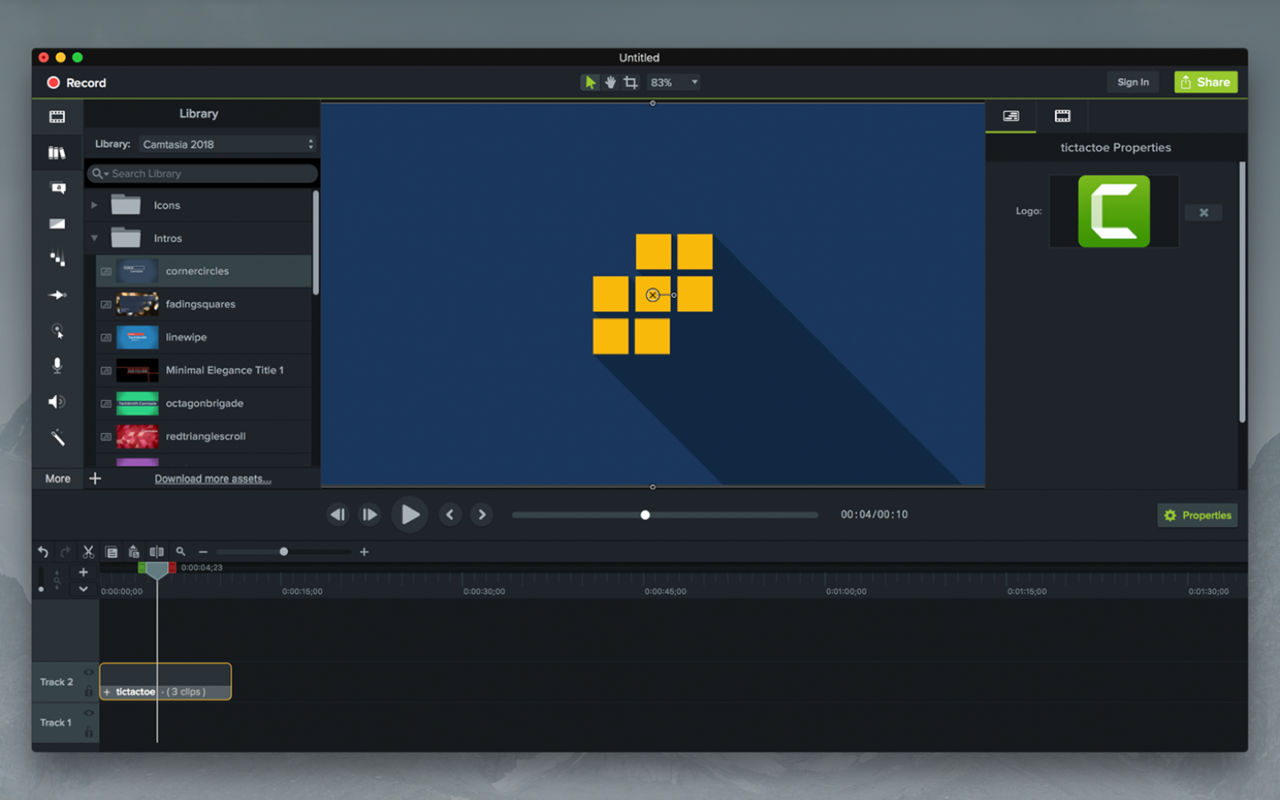Open the Behaviors tab
Image resolution: width=1280 pixels, height=800 pixels.
(57, 259)
